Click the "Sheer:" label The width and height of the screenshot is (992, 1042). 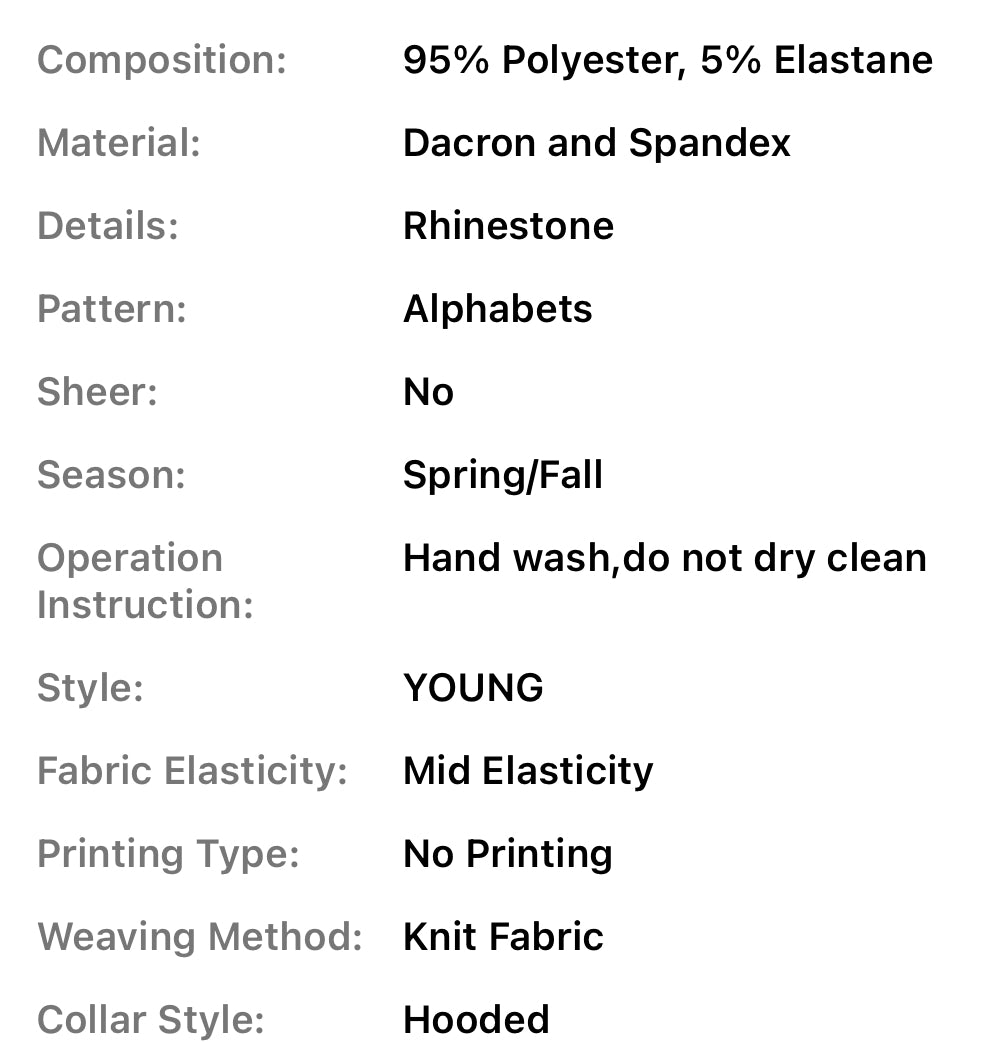tap(97, 392)
